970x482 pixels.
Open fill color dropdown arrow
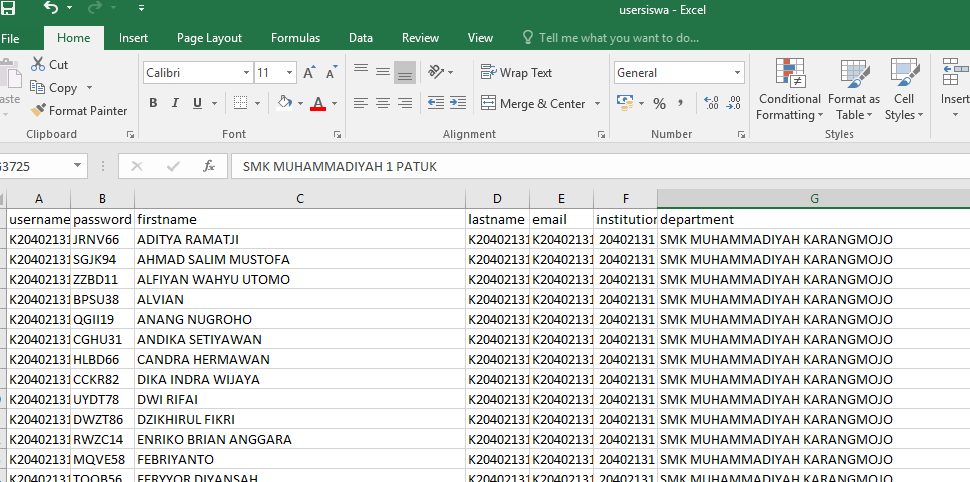[x=301, y=103]
